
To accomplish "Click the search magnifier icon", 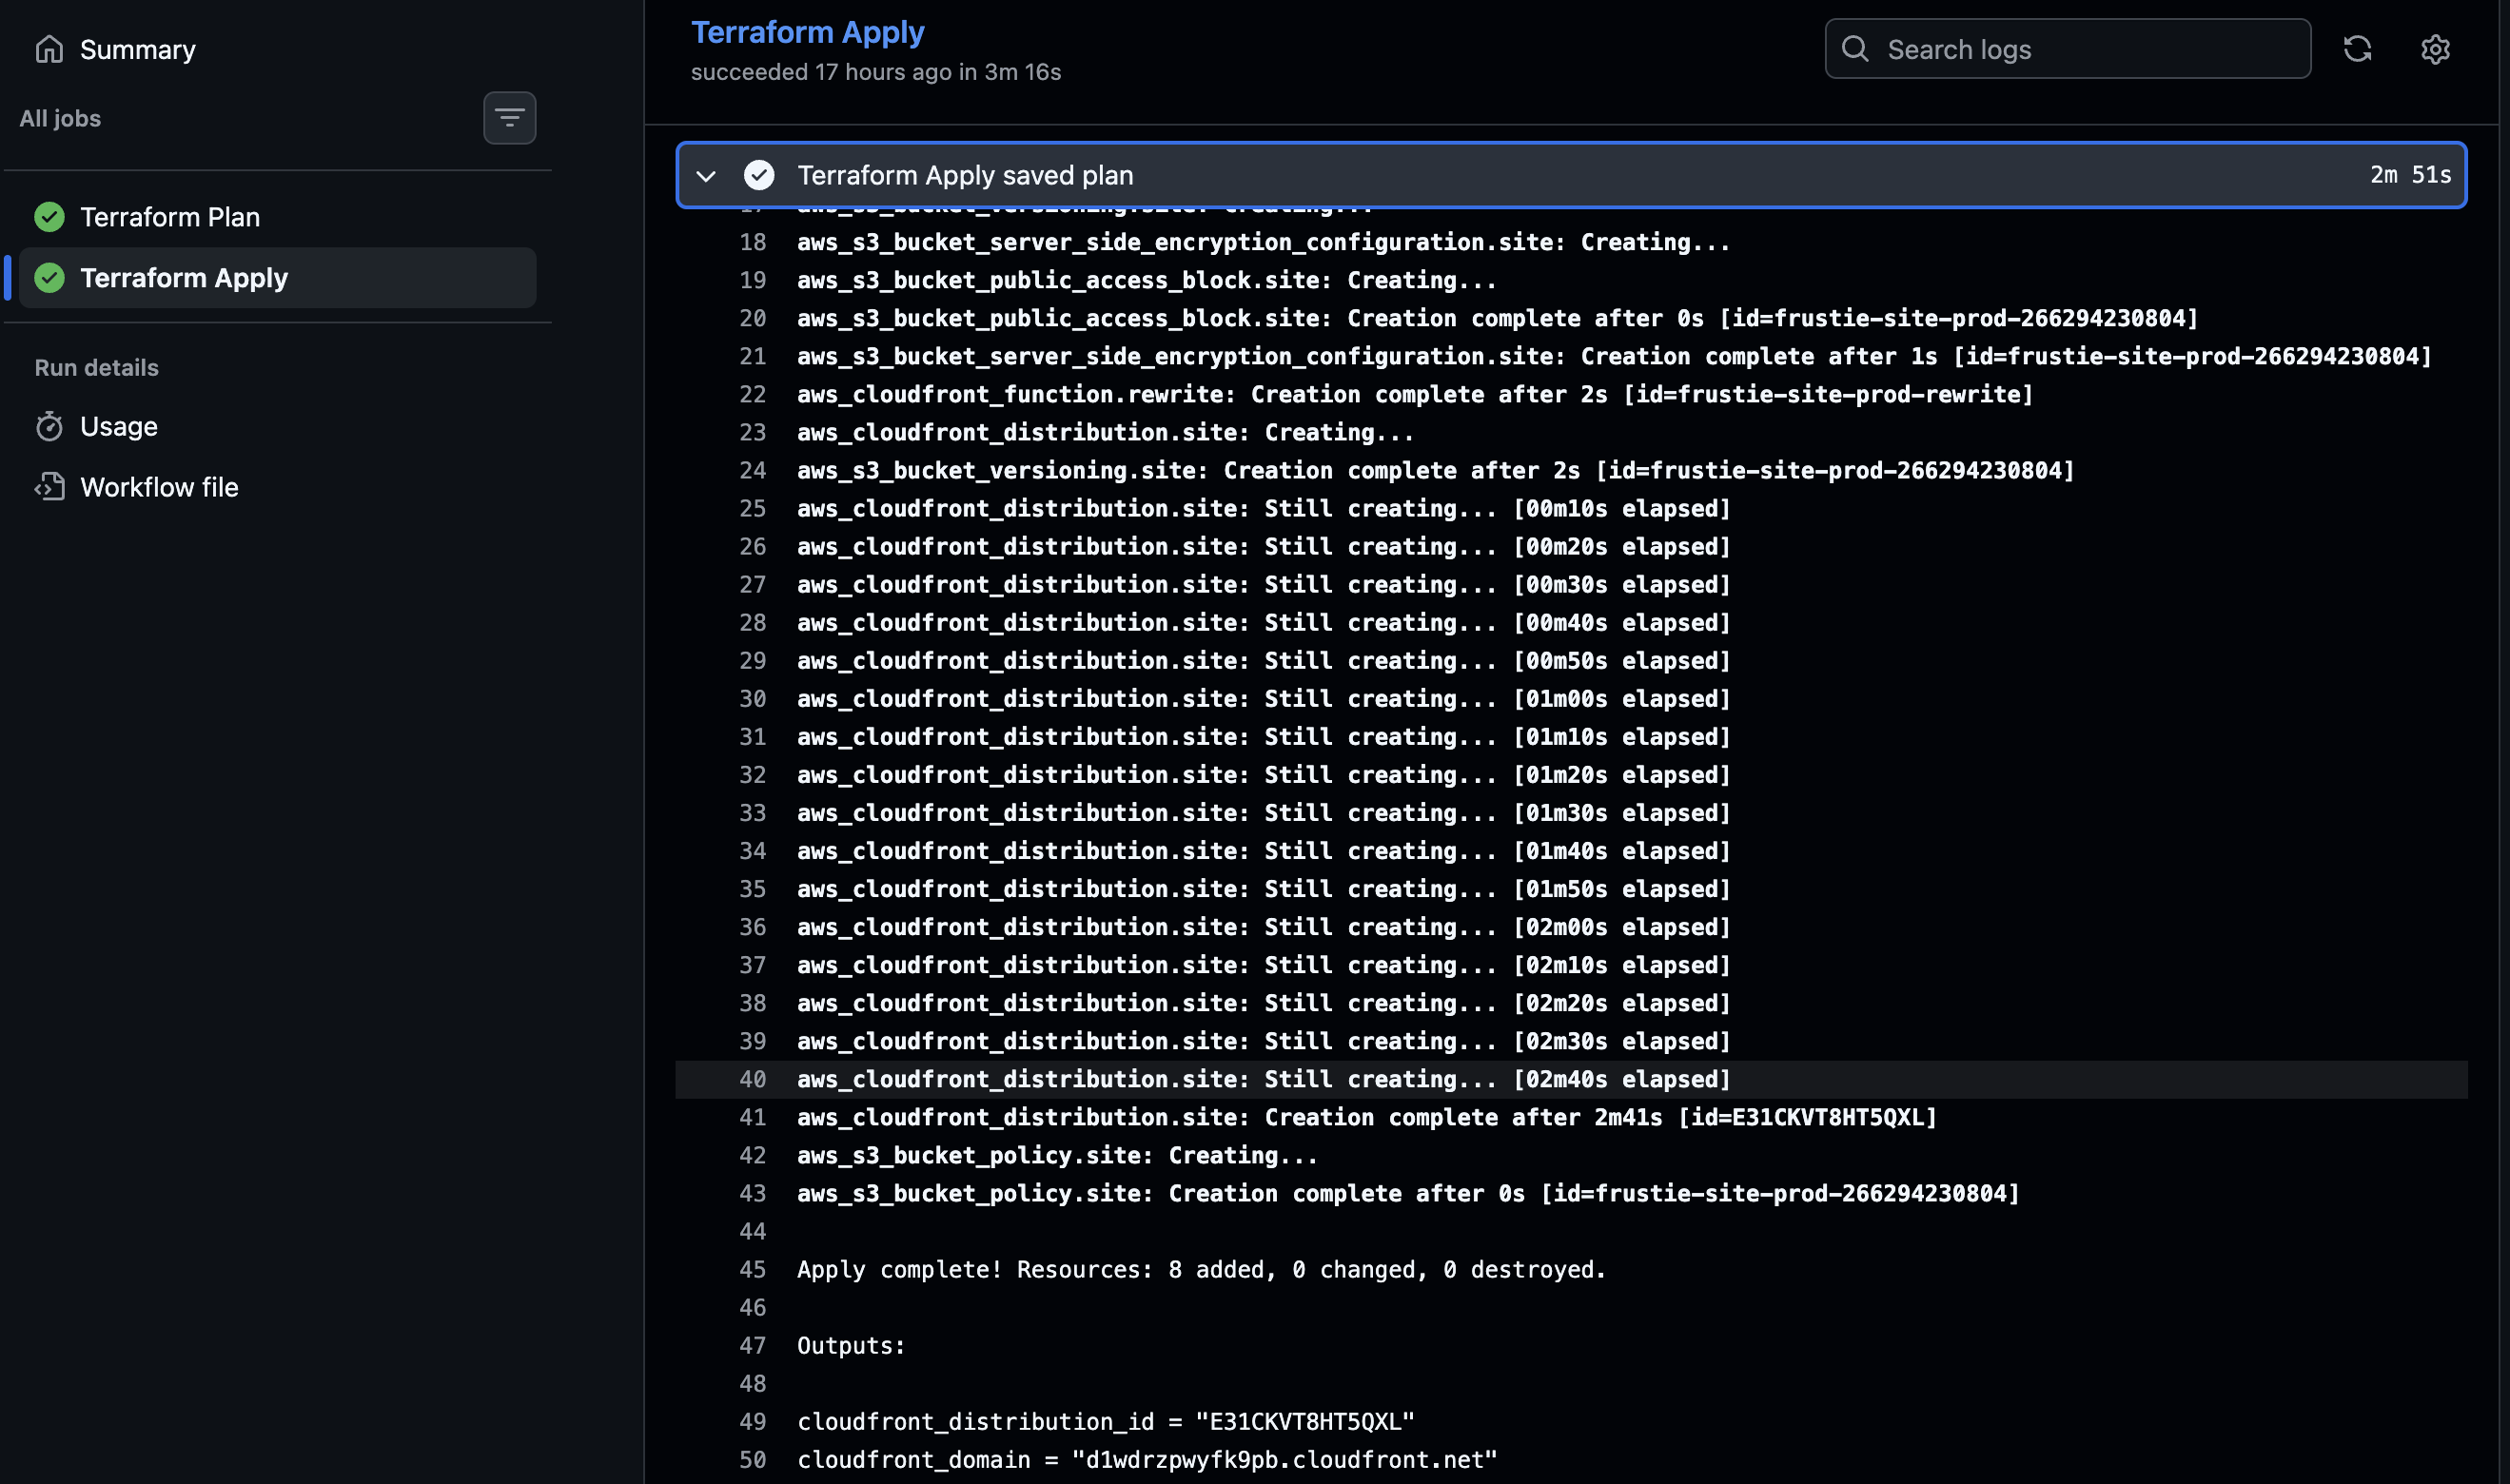I will coord(1855,49).
